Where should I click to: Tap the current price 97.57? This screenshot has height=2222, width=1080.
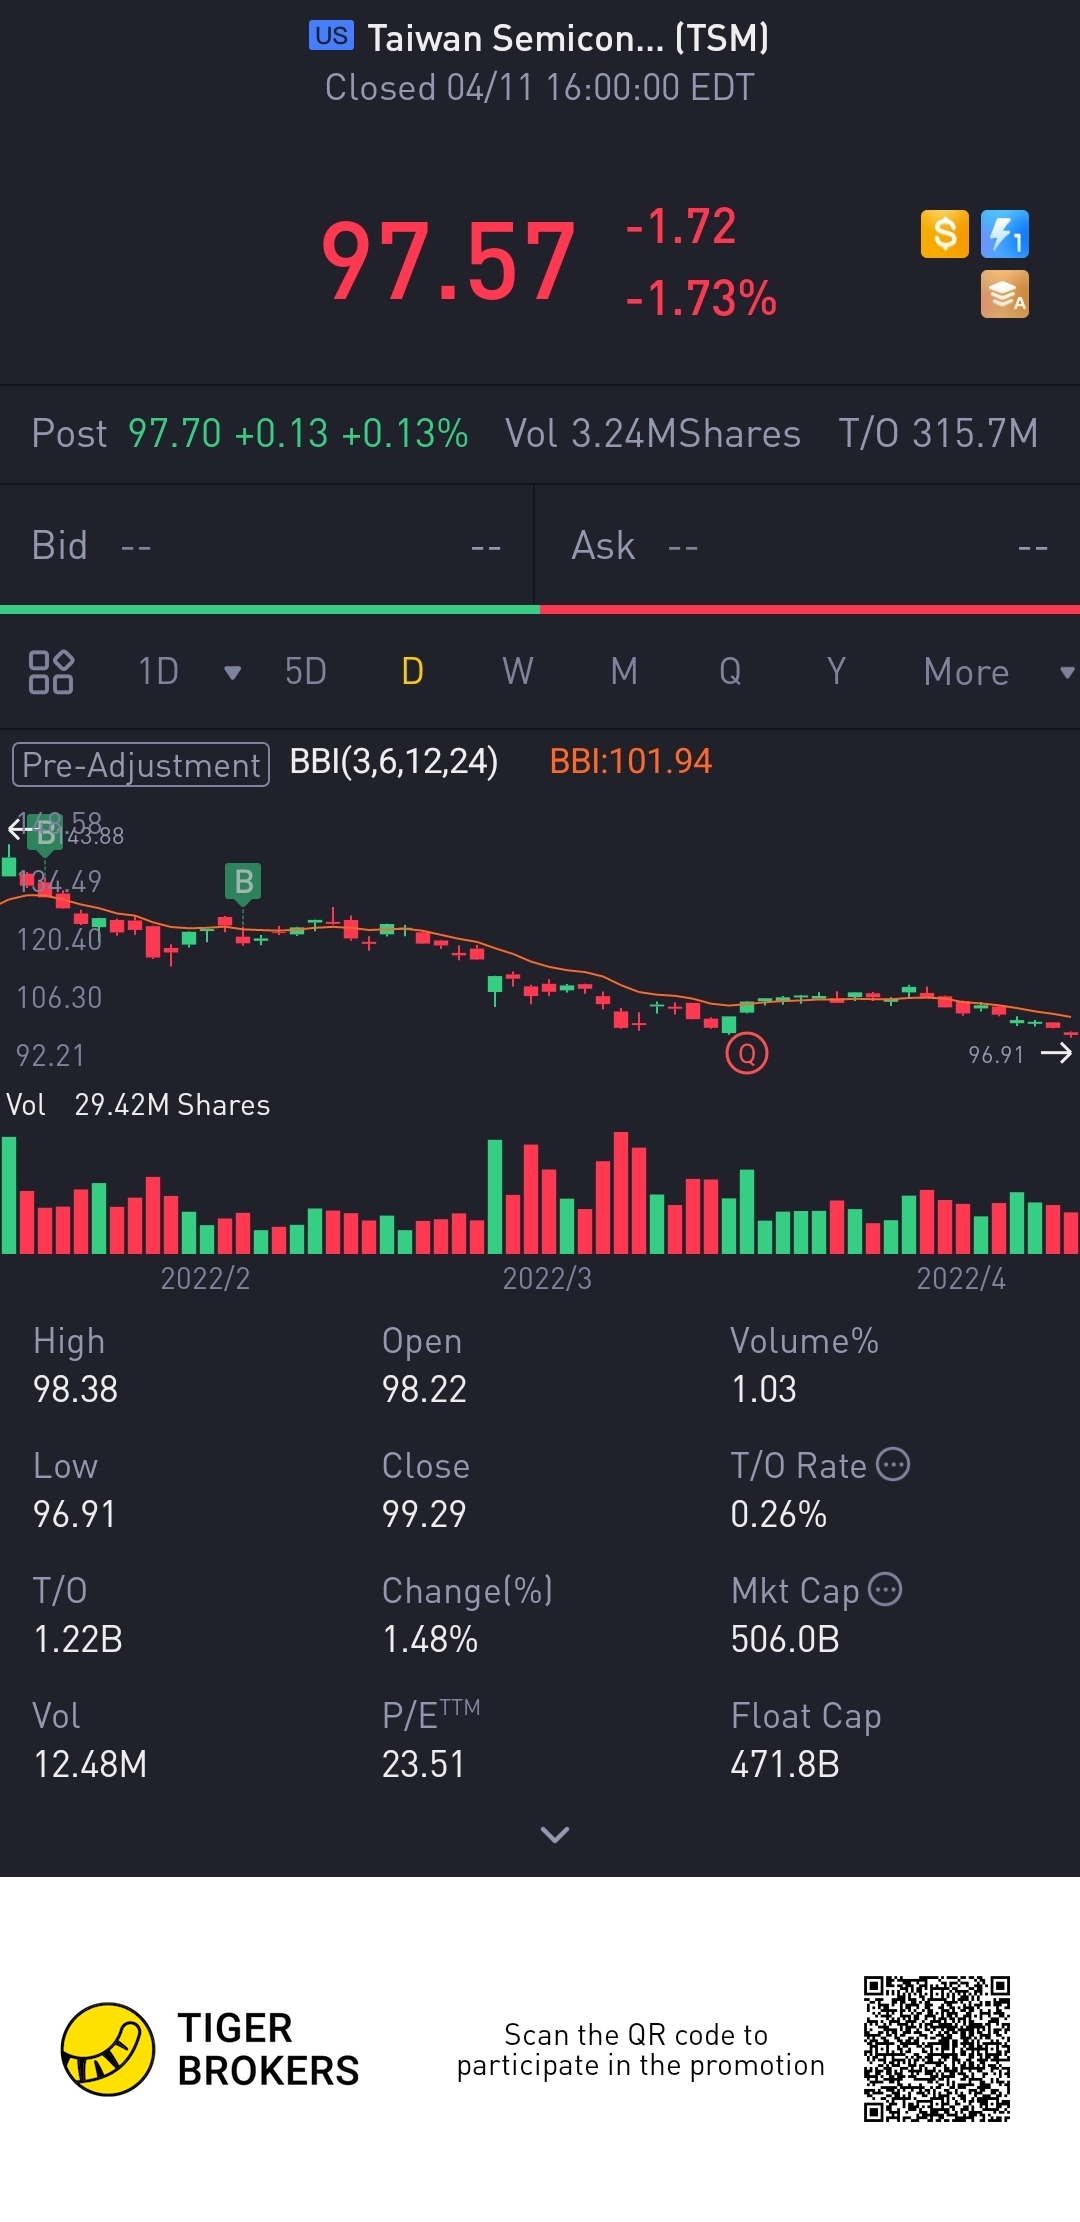(448, 261)
